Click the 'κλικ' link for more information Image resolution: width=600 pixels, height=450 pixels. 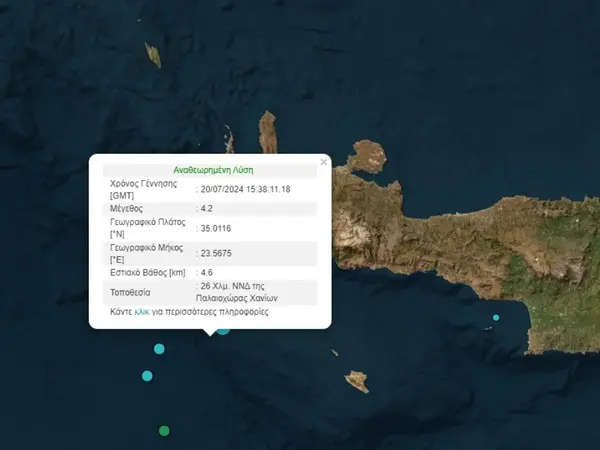click(141, 312)
